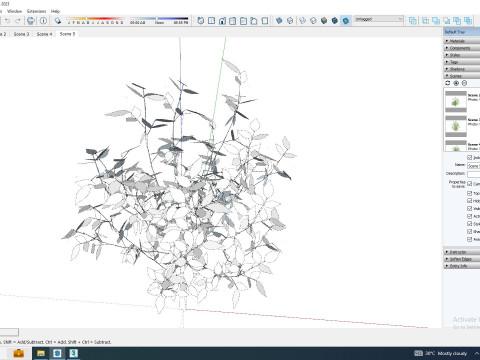The height and width of the screenshot is (360, 480).
Task: Enable X-ray face style
Action: click(x=279, y=21)
